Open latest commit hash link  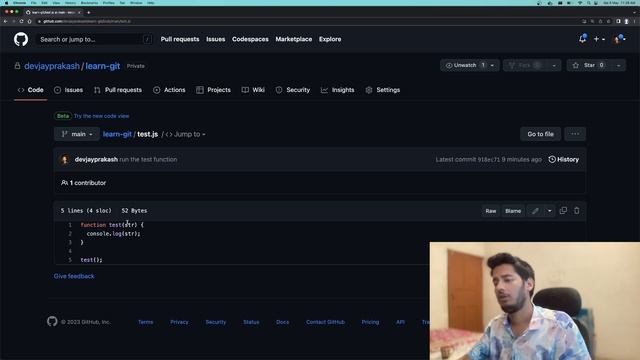coord(489,160)
